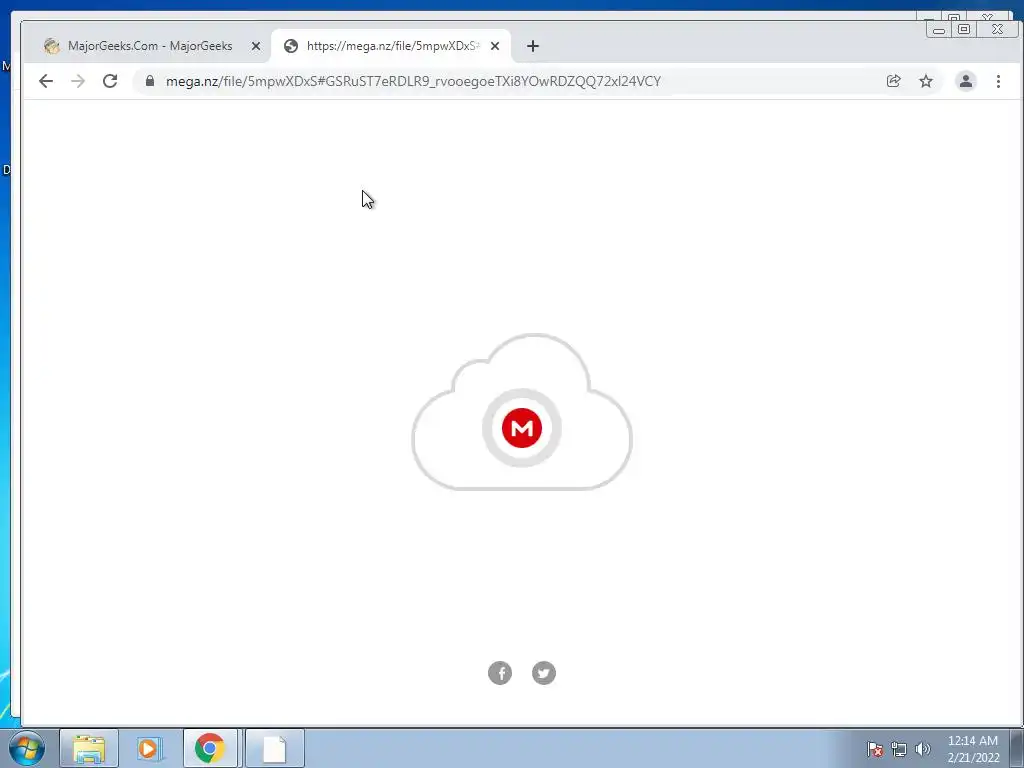The height and width of the screenshot is (768, 1024).
Task: Click the Chrome taskbar icon
Action: click(x=210, y=748)
